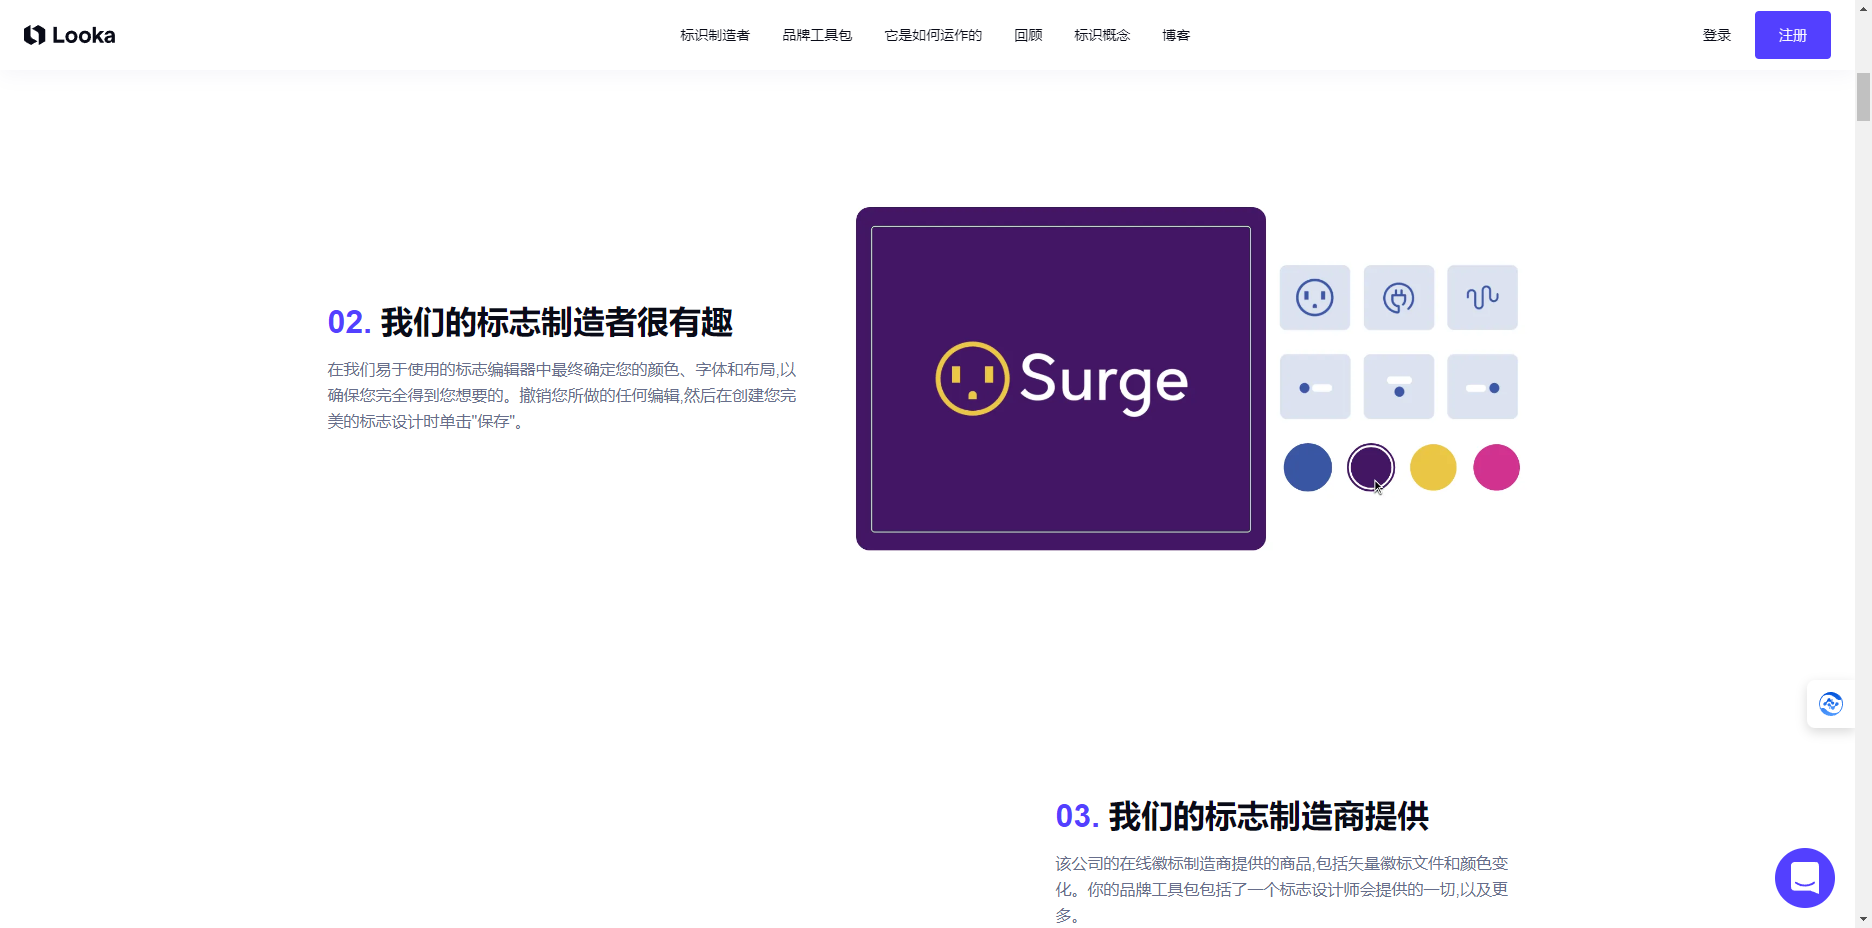Choose the icon-right layout option
This screenshot has width=1872, height=928.
[1482, 387]
